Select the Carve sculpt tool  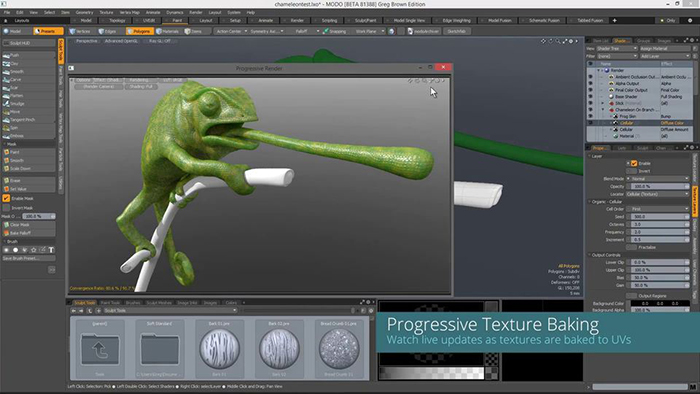click(x=29, y=79)
